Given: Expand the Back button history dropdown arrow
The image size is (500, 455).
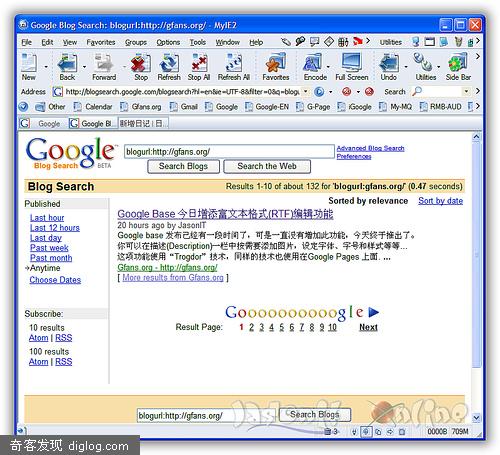Looking at the screenshot, I should 84,67.
